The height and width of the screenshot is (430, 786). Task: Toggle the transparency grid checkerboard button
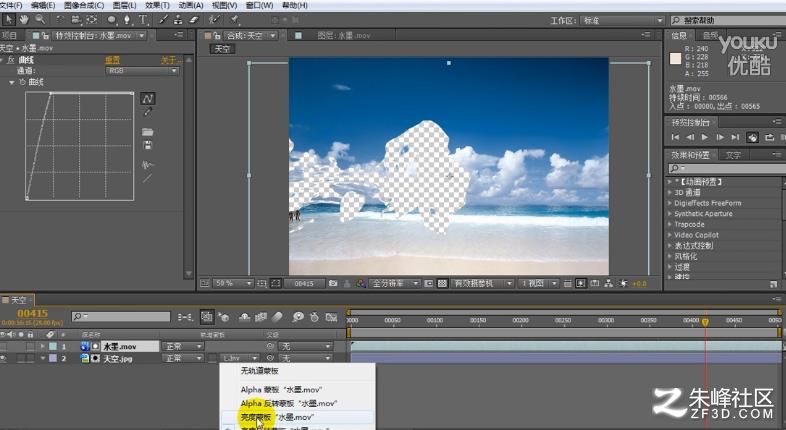(x=443, y=284)
